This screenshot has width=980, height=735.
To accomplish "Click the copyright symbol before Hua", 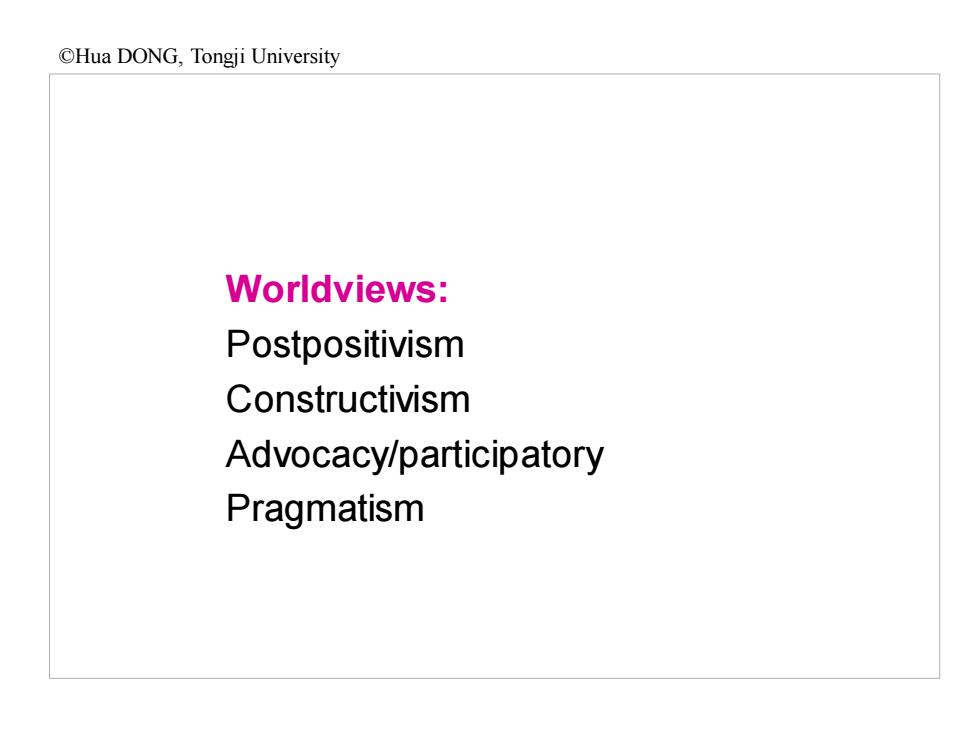I will pos(66,57).
